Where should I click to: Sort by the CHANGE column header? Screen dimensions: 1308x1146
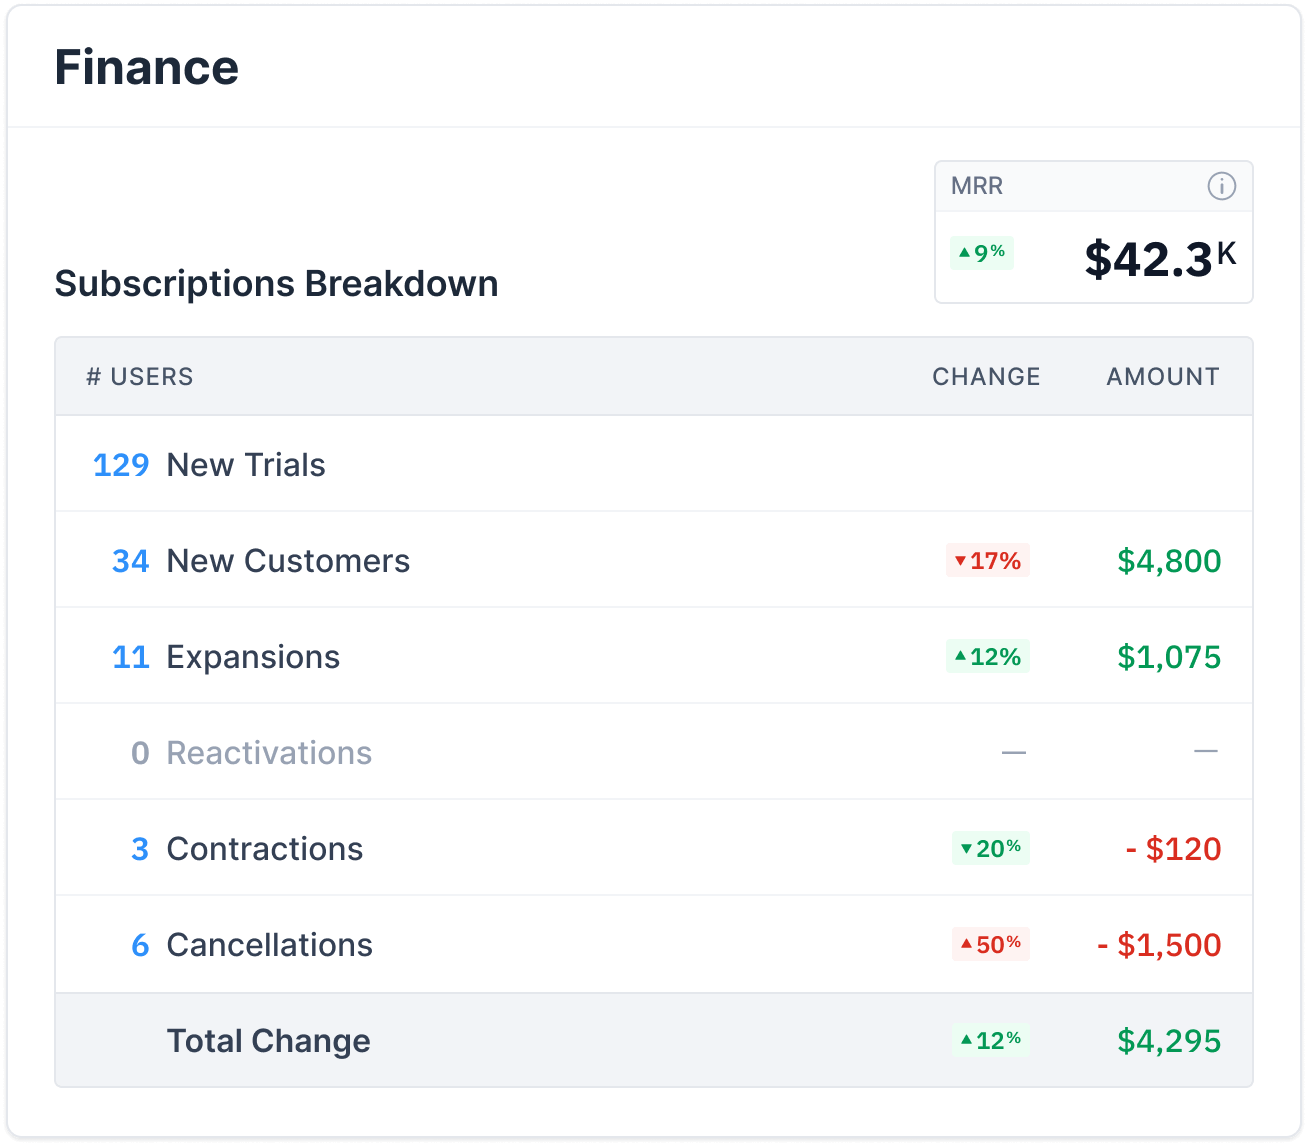pyautogui.click(x=986, y=377)
